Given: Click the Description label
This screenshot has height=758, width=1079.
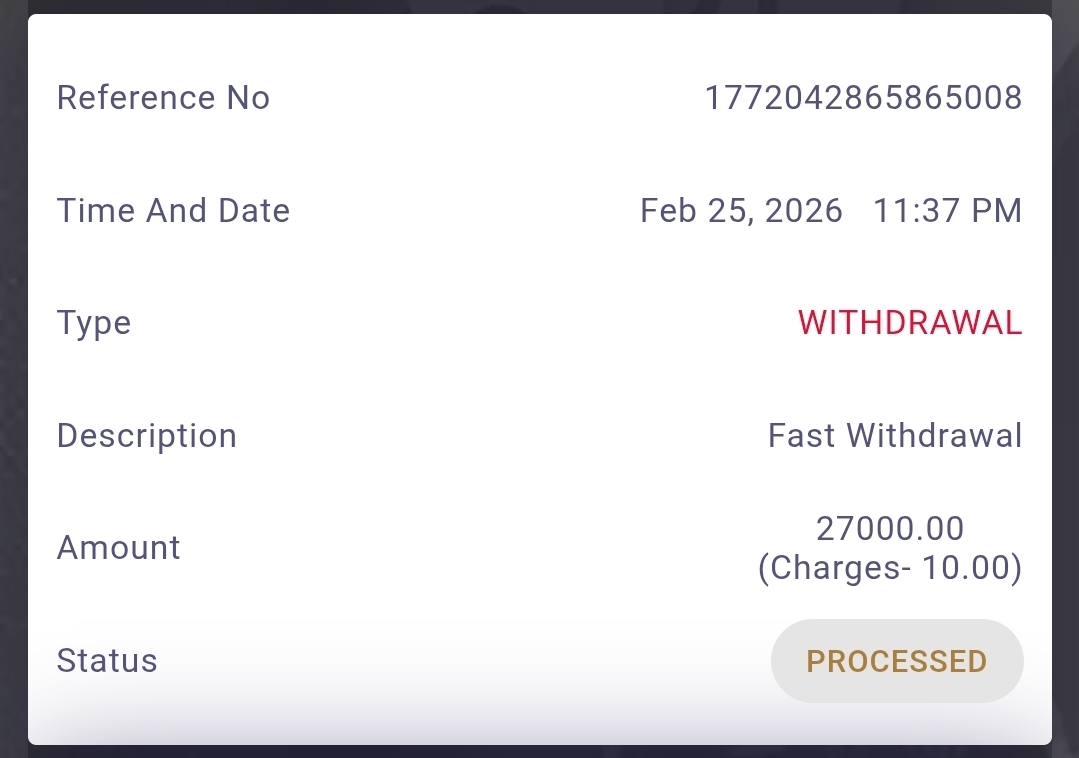Looking at the screenshot, I should click(x=147, y=436).
